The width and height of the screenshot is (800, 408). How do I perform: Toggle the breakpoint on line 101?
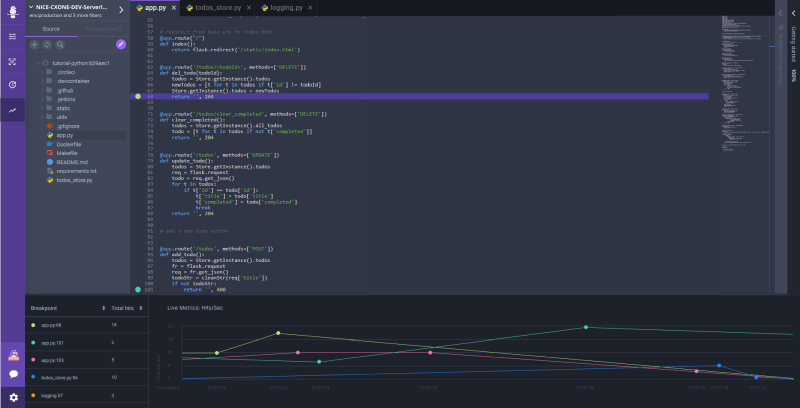coord(138,290)
